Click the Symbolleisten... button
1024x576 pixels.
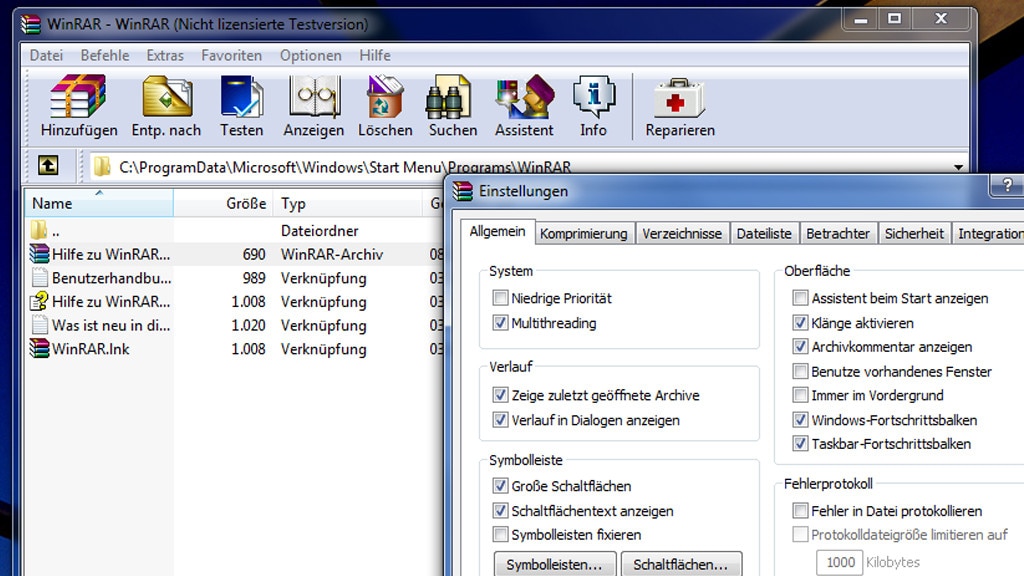(554, 564)
